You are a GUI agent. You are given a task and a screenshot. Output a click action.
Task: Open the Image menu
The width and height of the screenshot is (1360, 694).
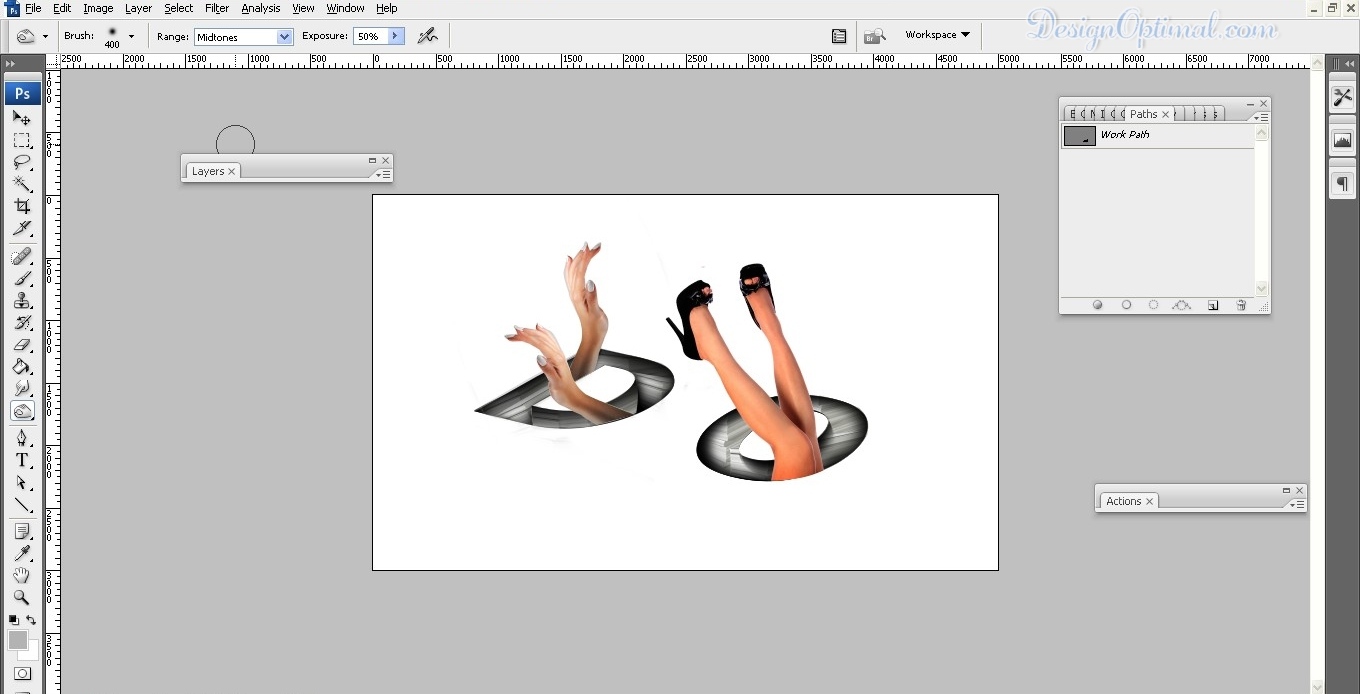coord(98,8)
